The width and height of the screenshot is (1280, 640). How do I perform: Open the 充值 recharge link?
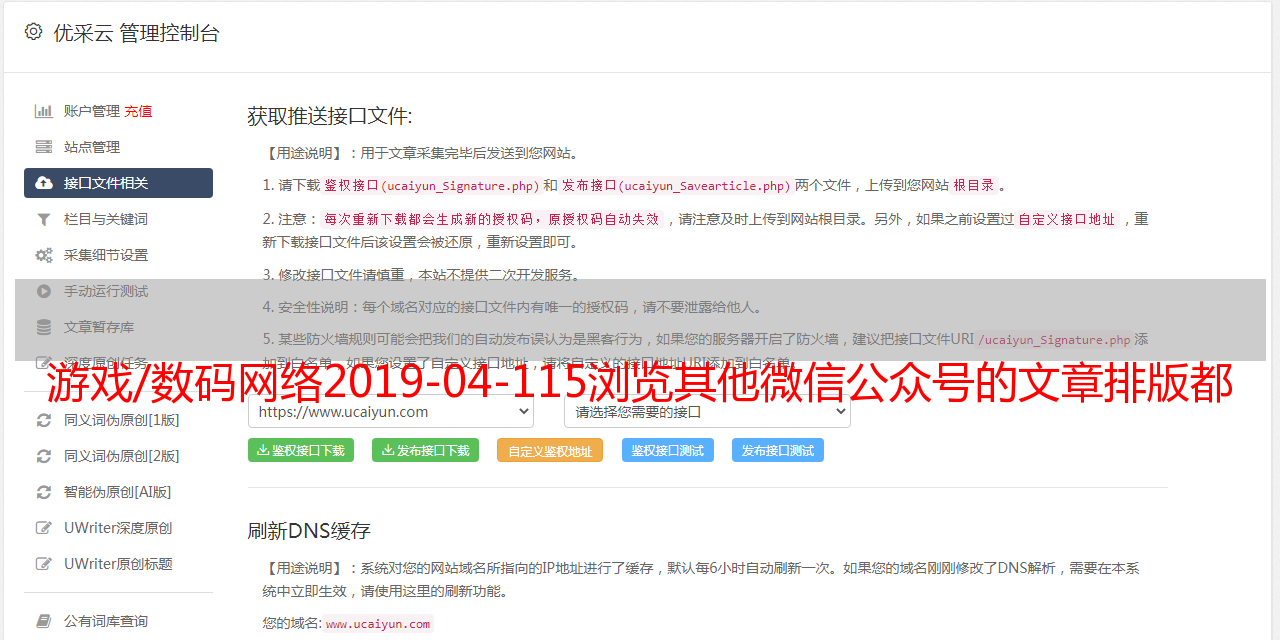(x=138, y=111)
